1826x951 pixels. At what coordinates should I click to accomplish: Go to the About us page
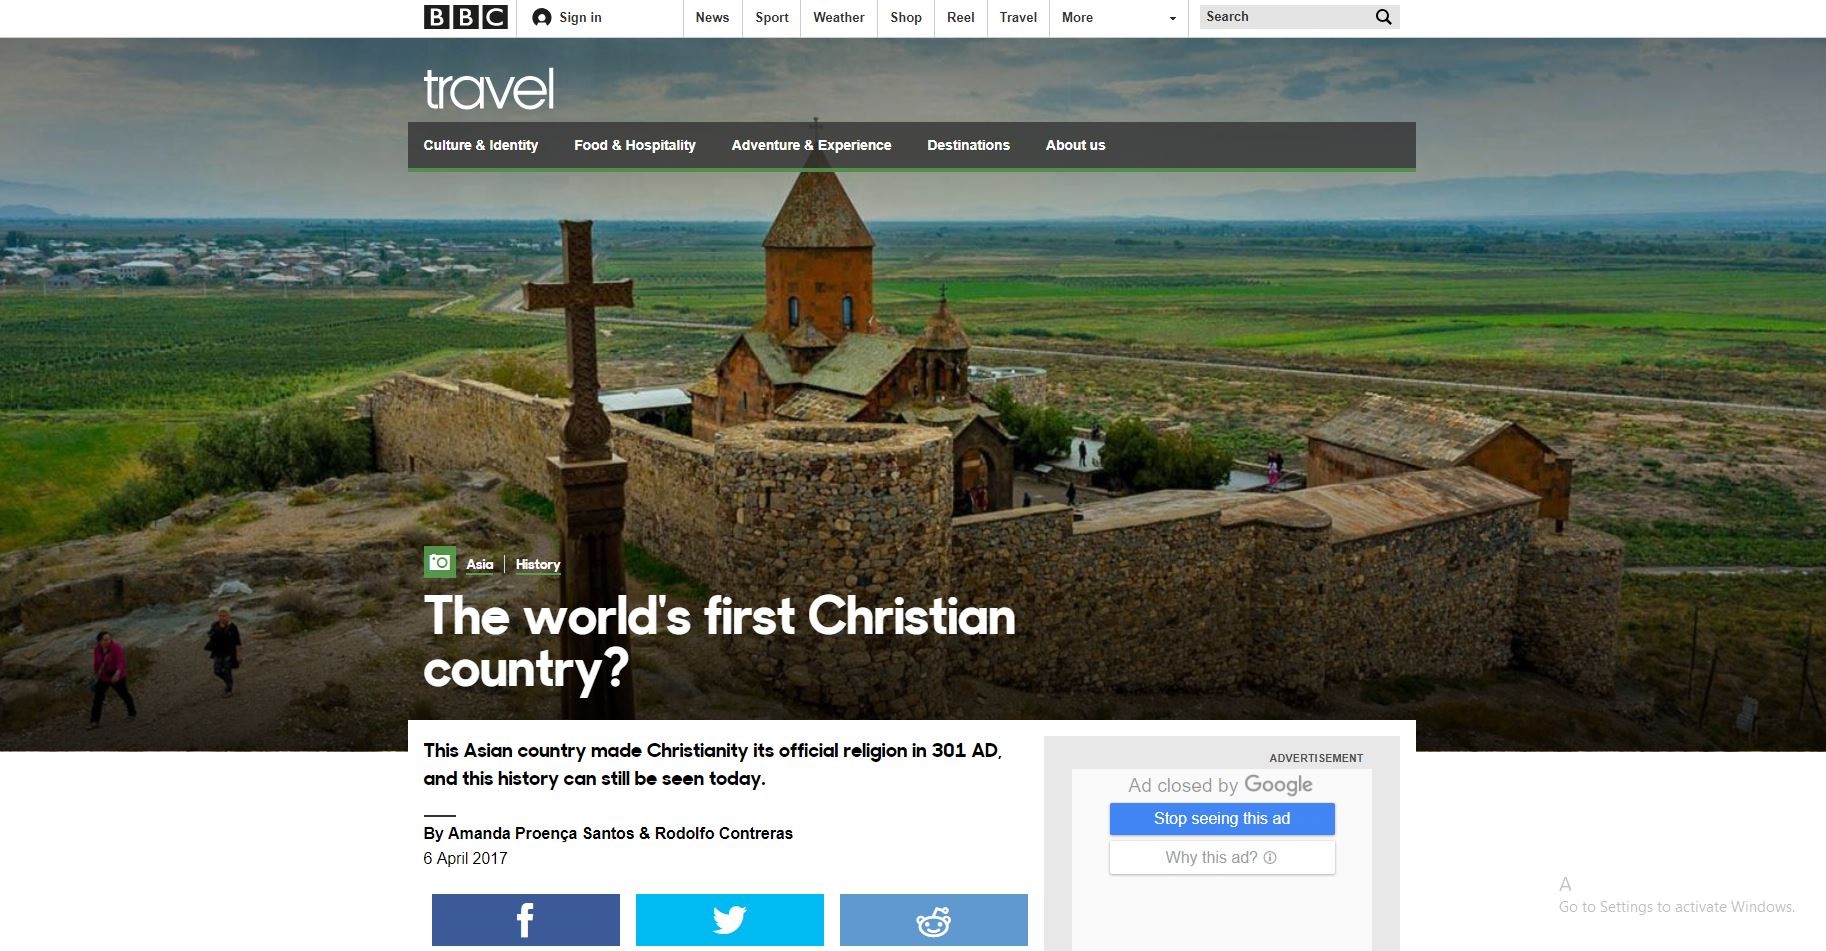click(x=1075, y=145)
